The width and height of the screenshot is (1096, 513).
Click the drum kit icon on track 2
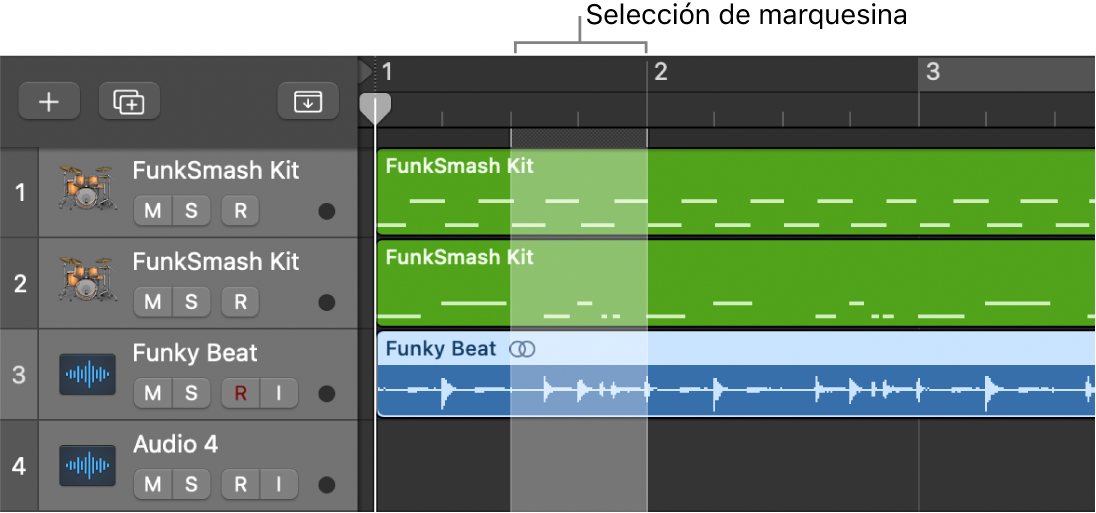point(86,281)
